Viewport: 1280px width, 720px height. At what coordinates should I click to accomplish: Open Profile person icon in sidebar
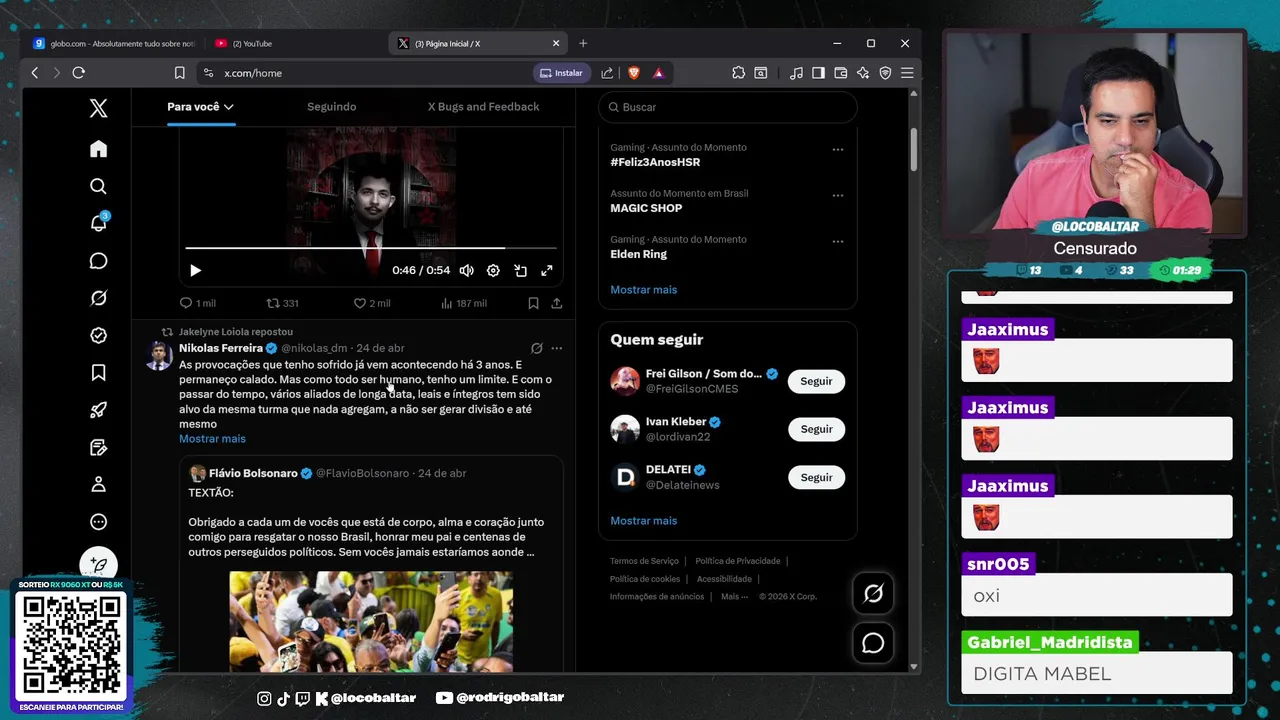98,484
